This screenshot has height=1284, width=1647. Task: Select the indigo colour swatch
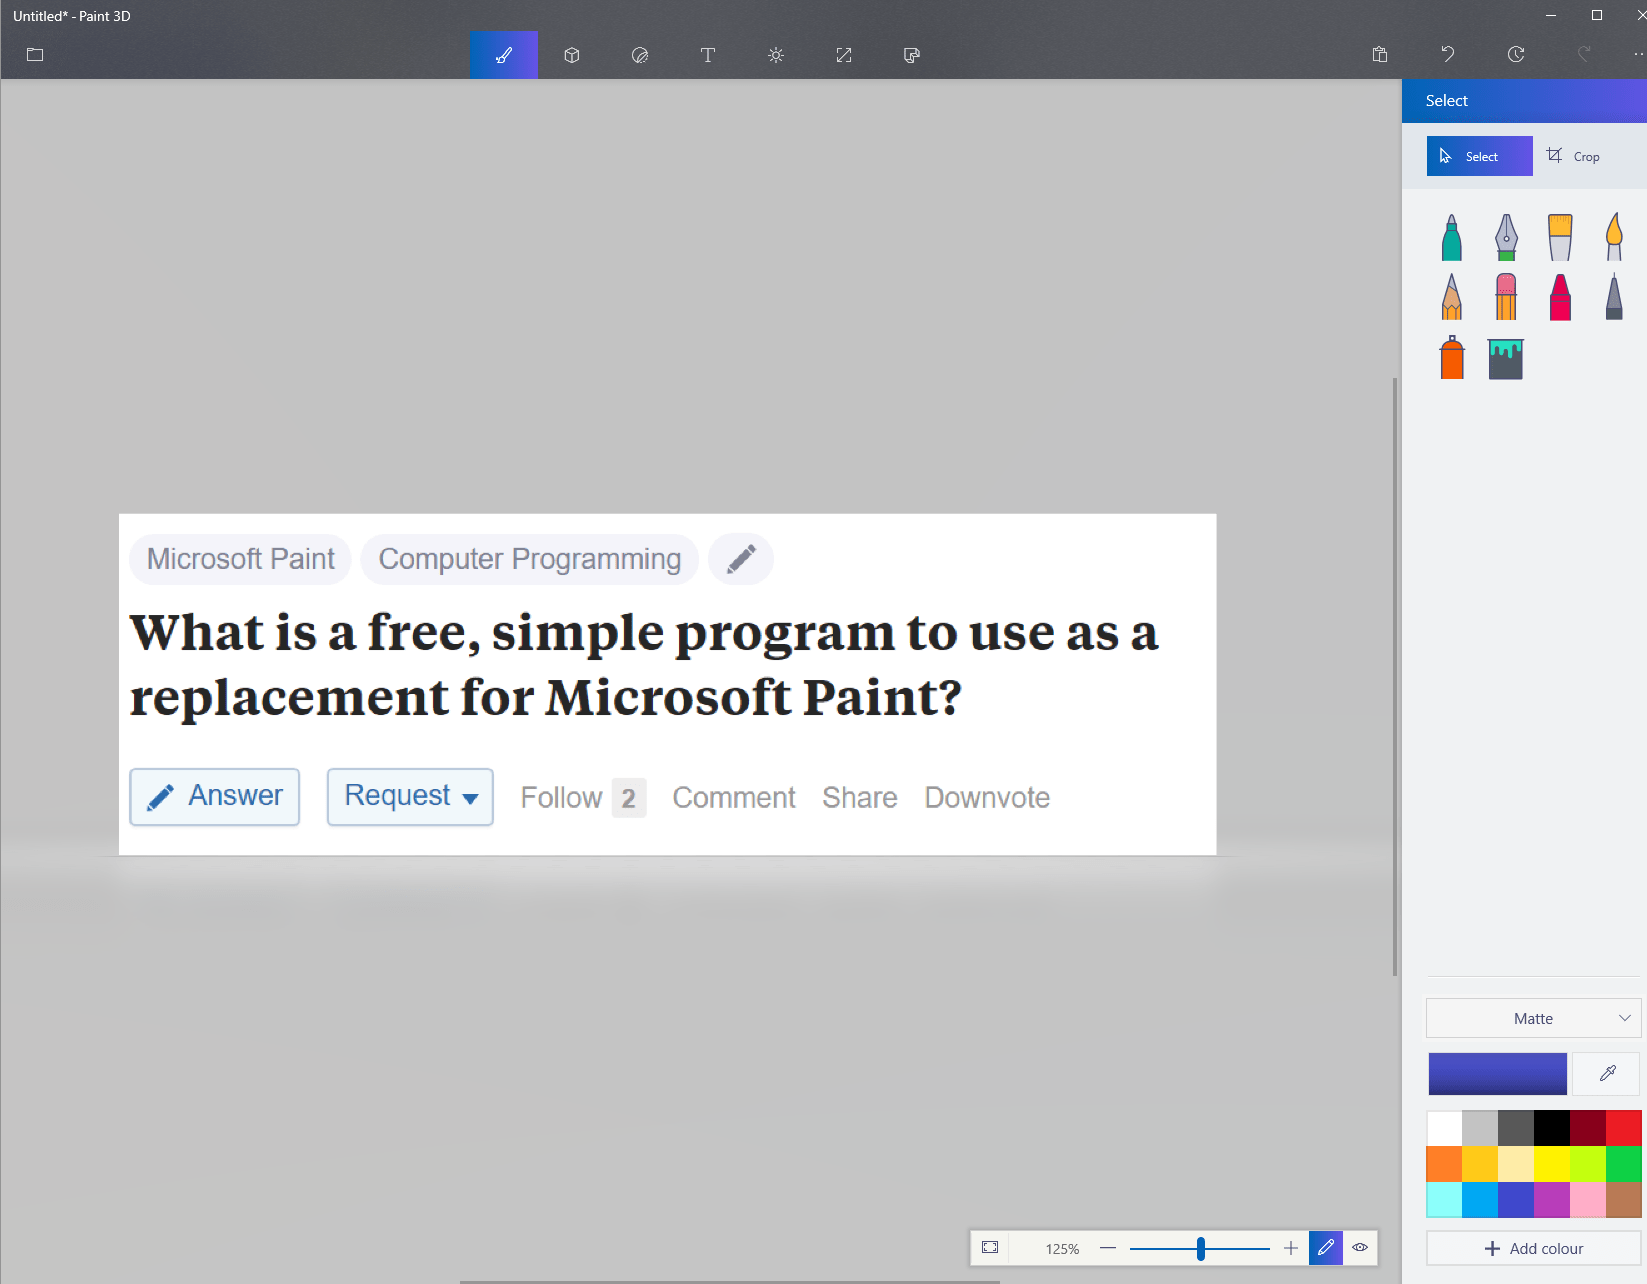click(x=1516, y=1200)
